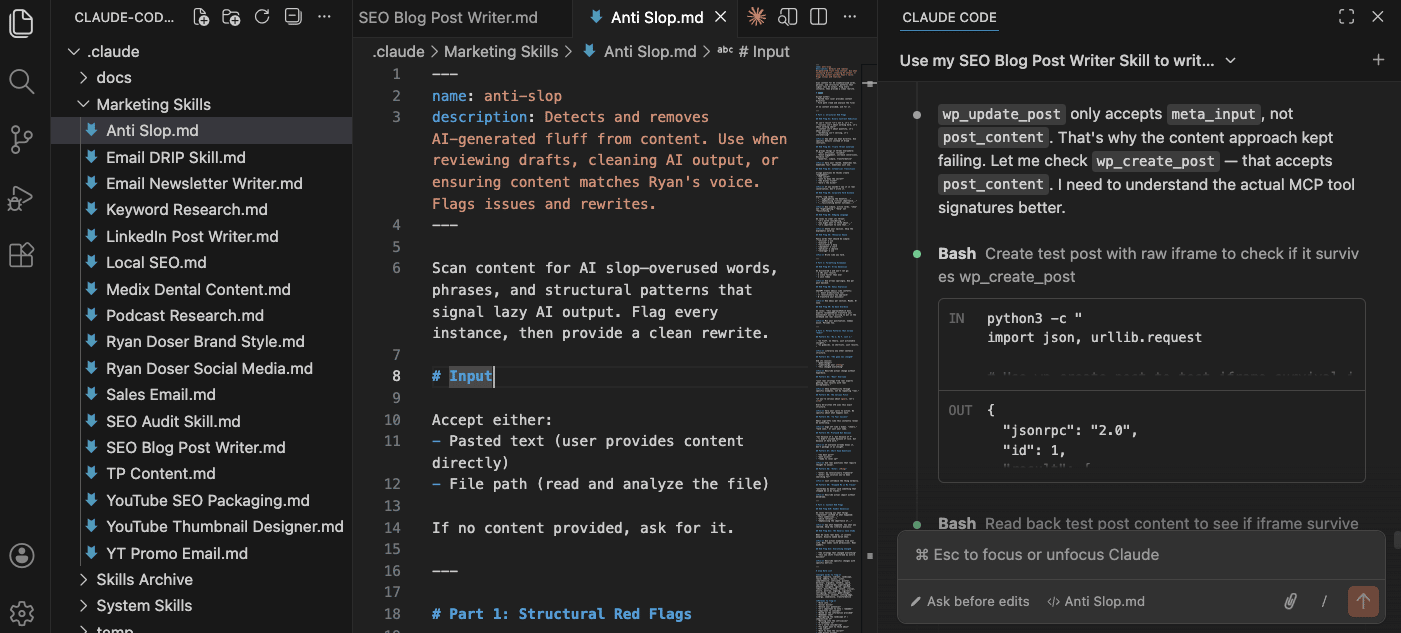Open the Source Control view
The height and width of the screenshot is (633, 1401).
click(x=21, y=139)
